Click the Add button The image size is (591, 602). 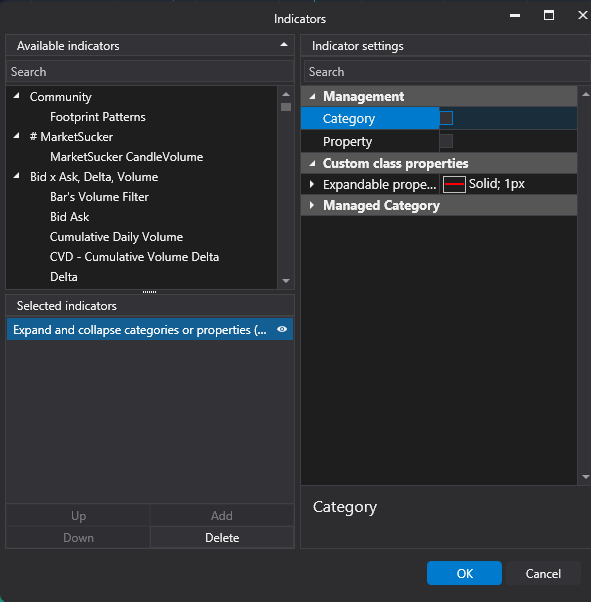(222, 515)
